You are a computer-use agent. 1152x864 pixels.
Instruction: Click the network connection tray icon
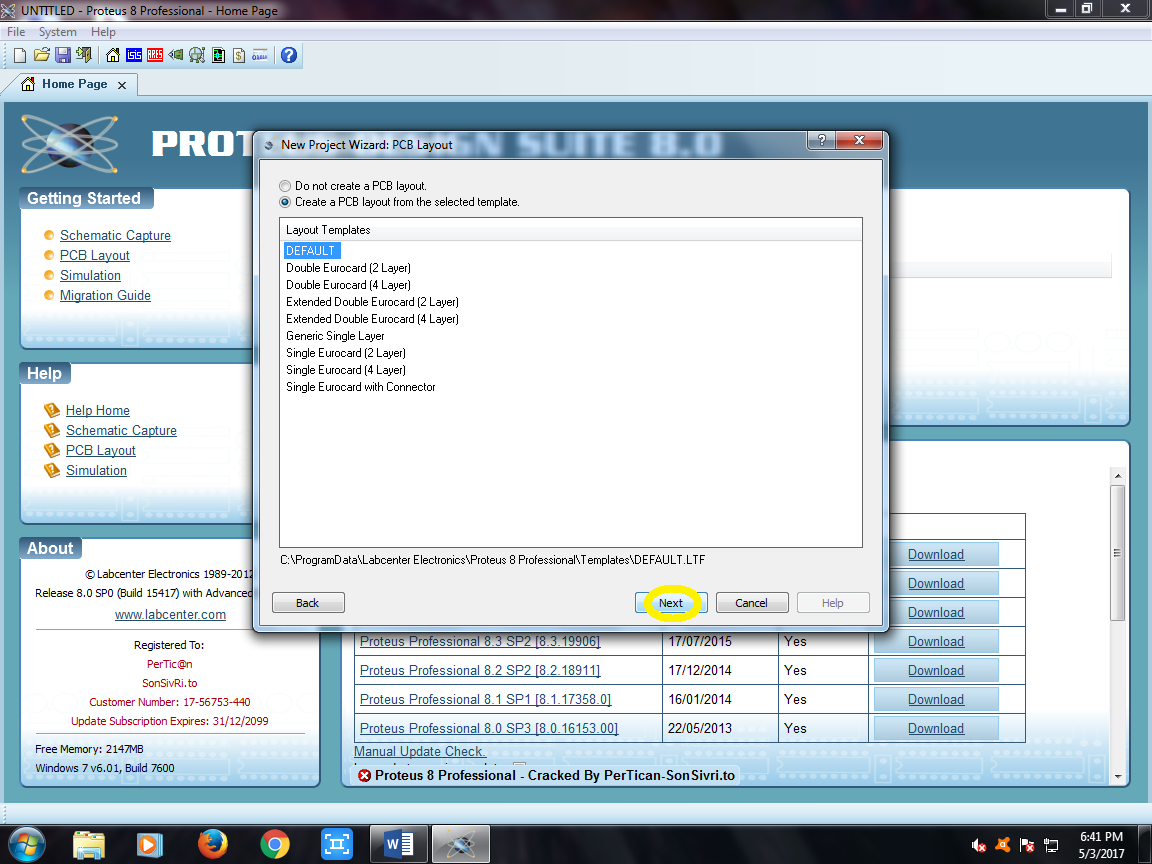click(1051, 846)
